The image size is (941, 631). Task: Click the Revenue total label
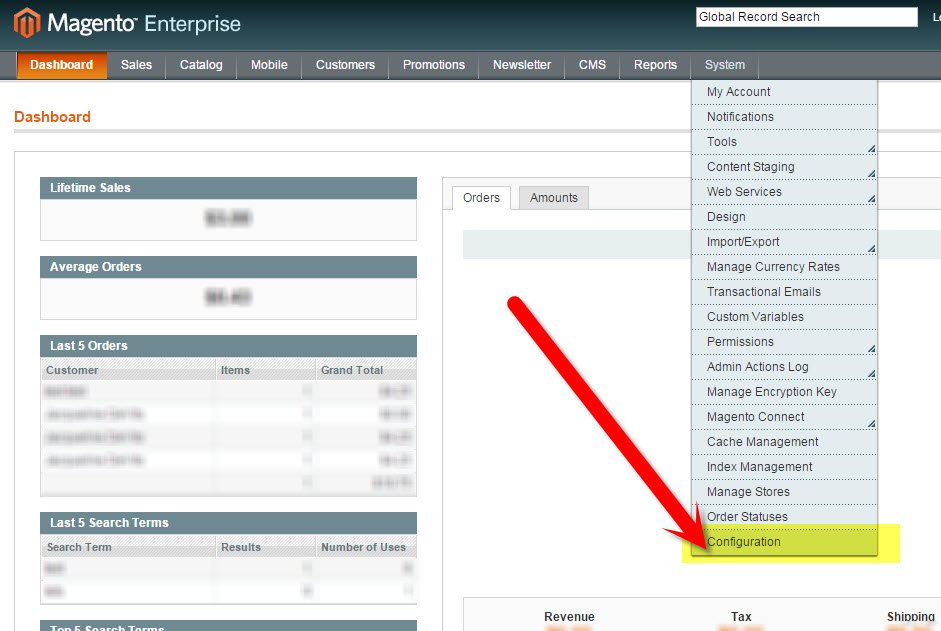point(569,617)
